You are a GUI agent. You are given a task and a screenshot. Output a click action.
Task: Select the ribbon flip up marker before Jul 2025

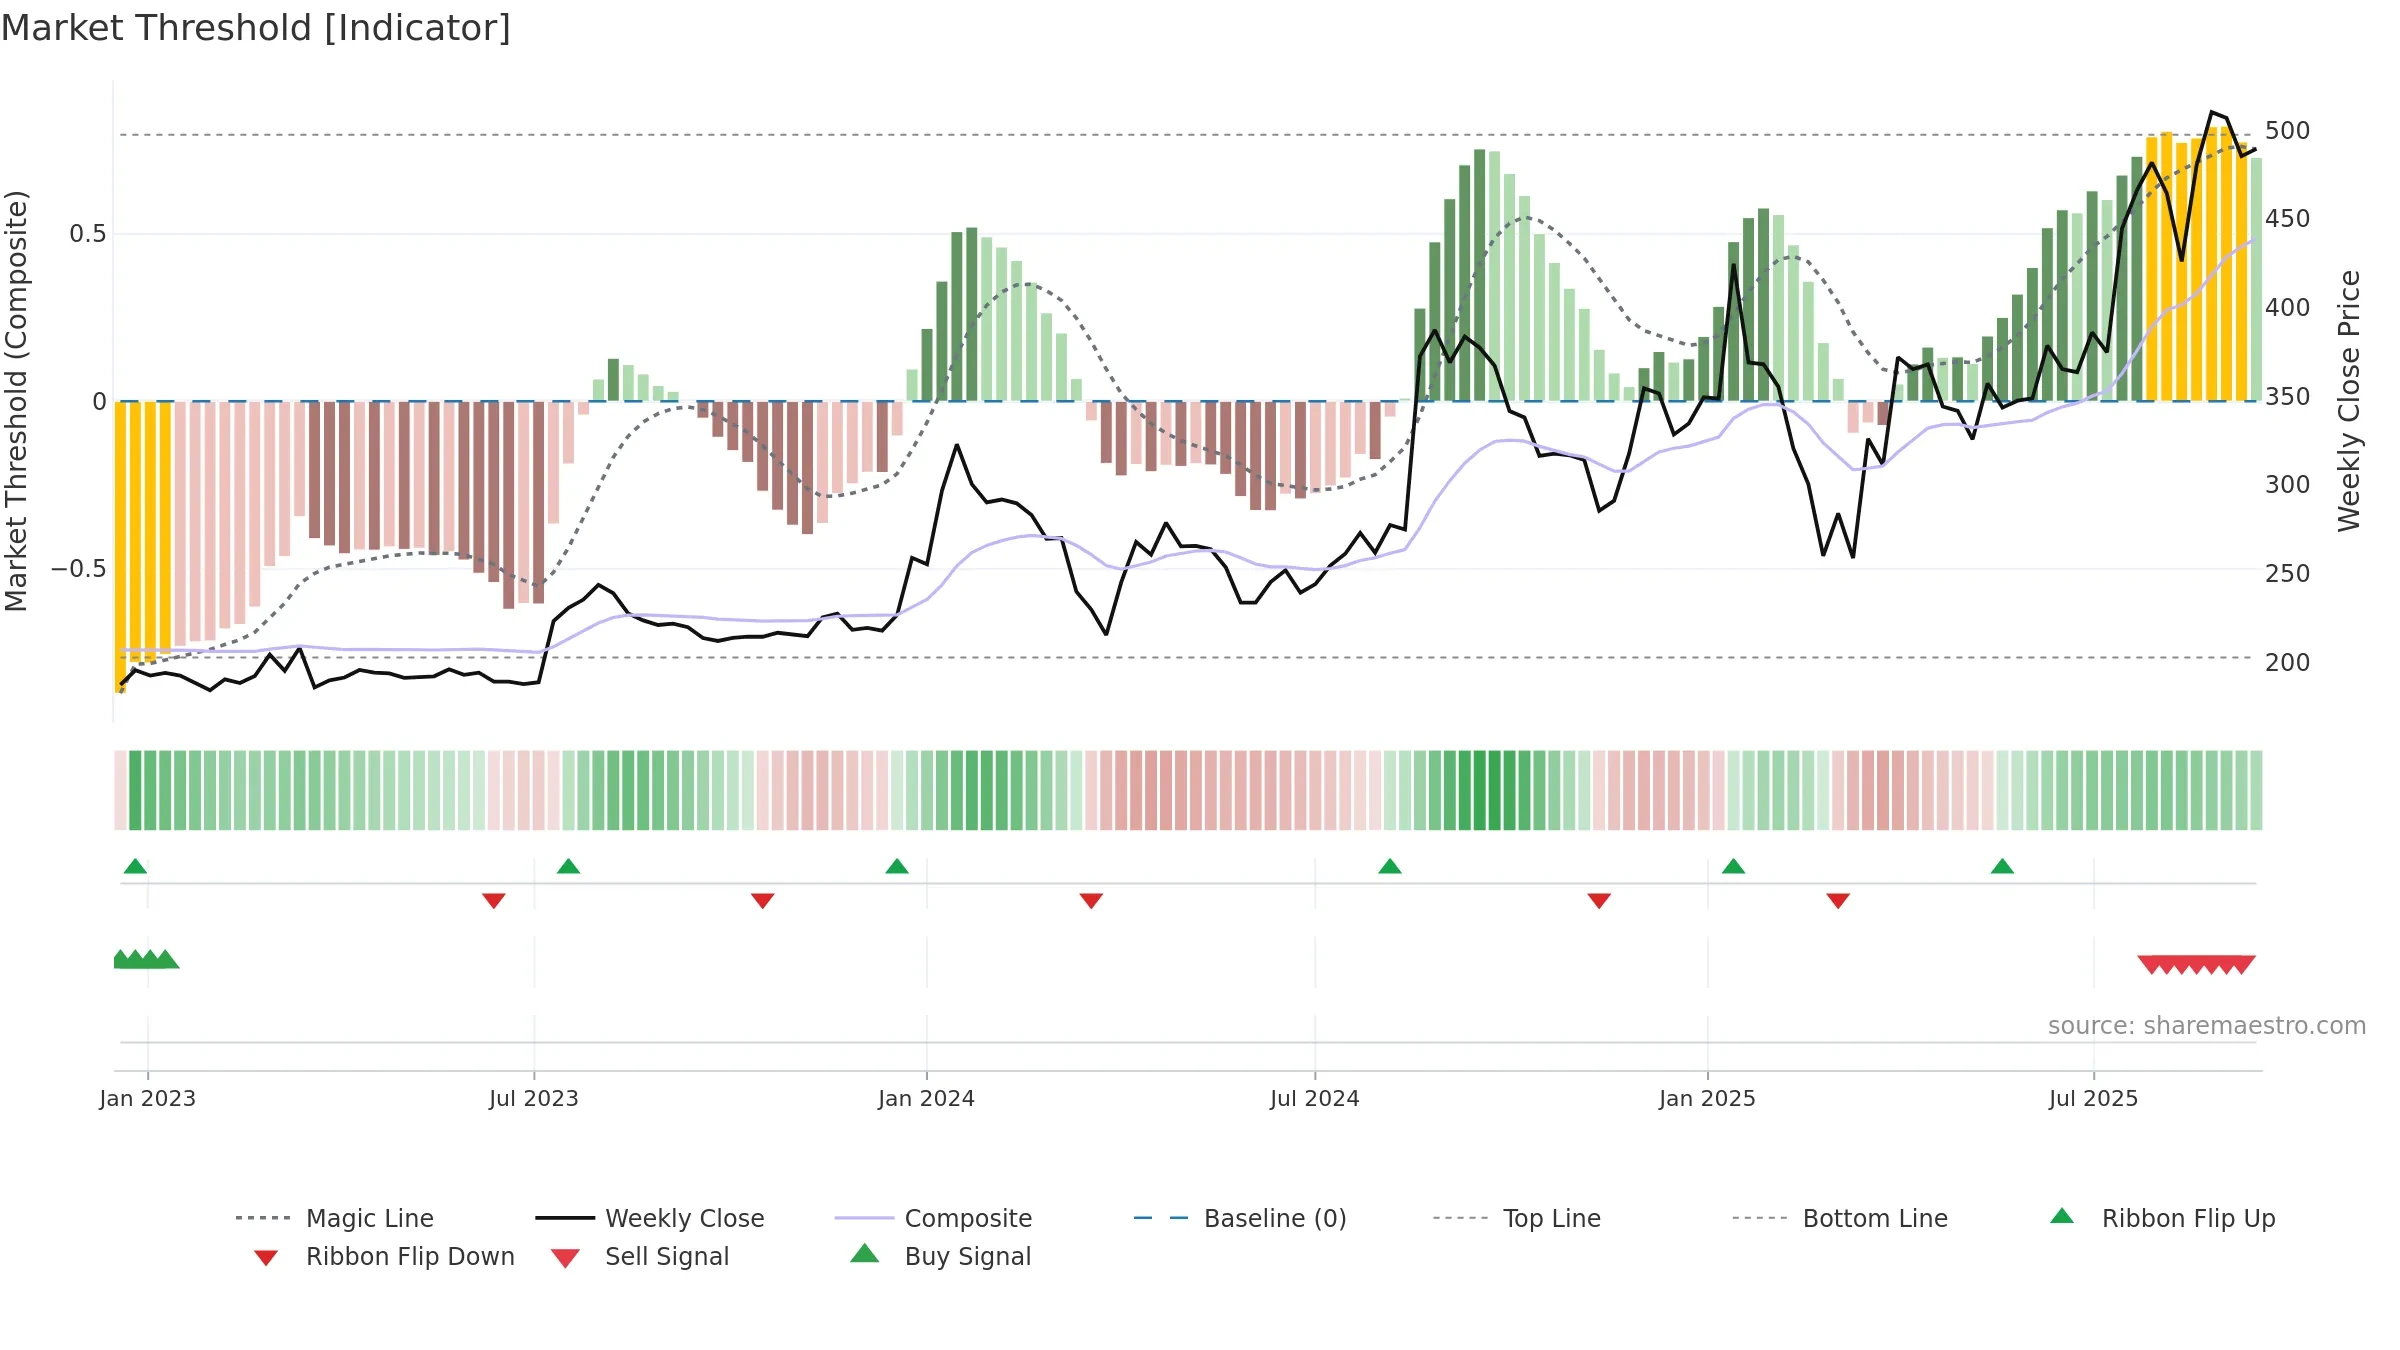[x=2002, y=866]
